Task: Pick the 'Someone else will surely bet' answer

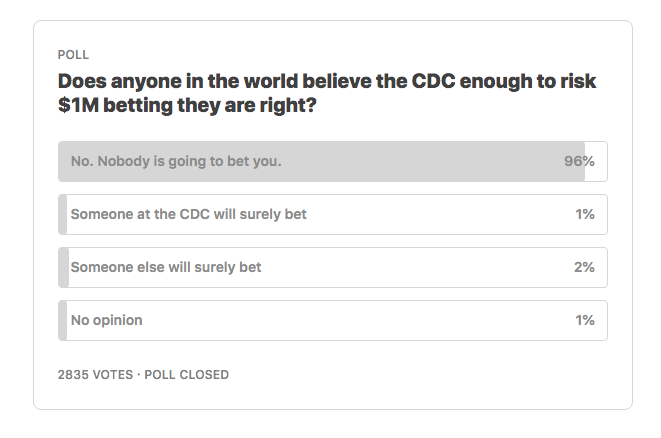Action: [333, 268]
